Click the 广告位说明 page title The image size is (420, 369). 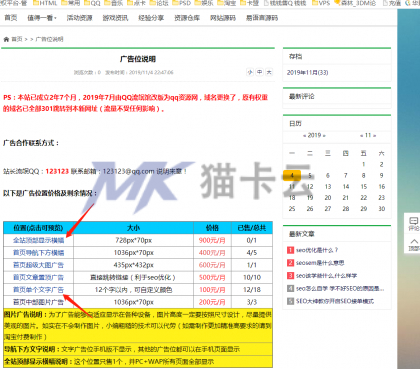(x=138, y=59)
